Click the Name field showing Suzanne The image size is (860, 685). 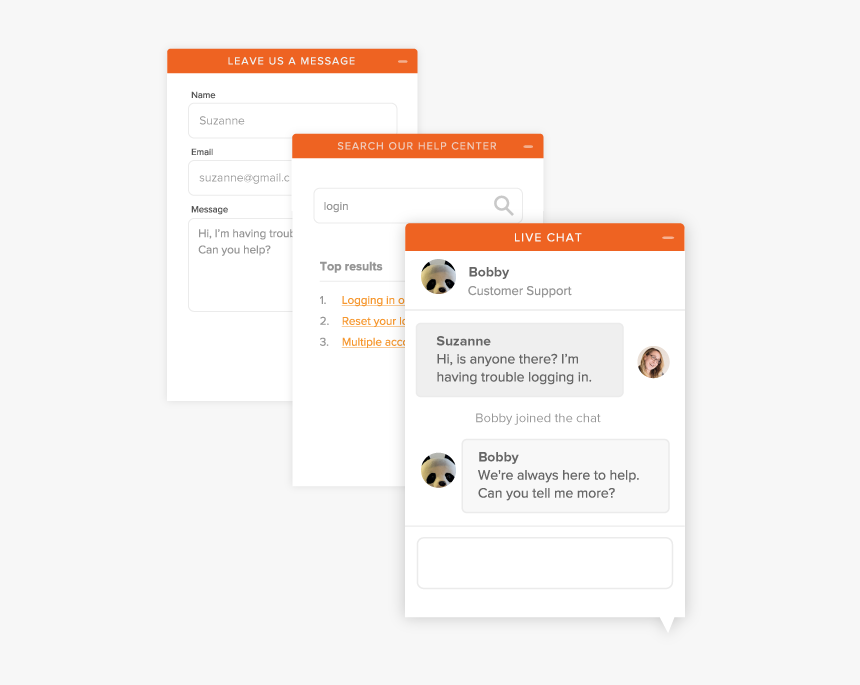292,120
